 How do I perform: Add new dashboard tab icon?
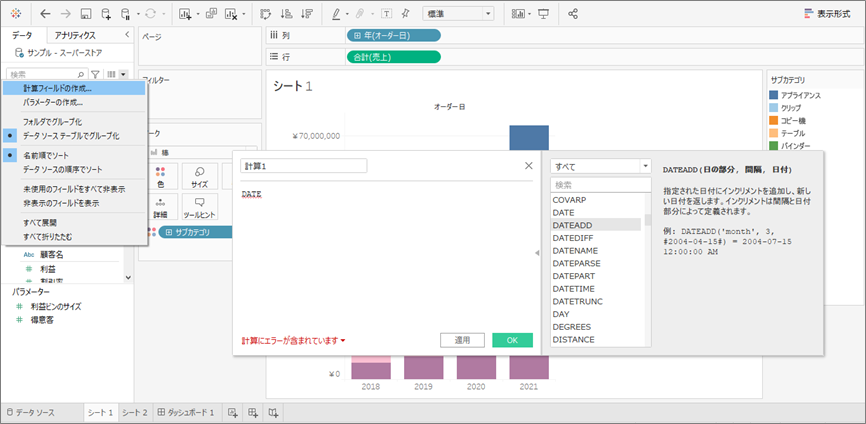[253, 412]
